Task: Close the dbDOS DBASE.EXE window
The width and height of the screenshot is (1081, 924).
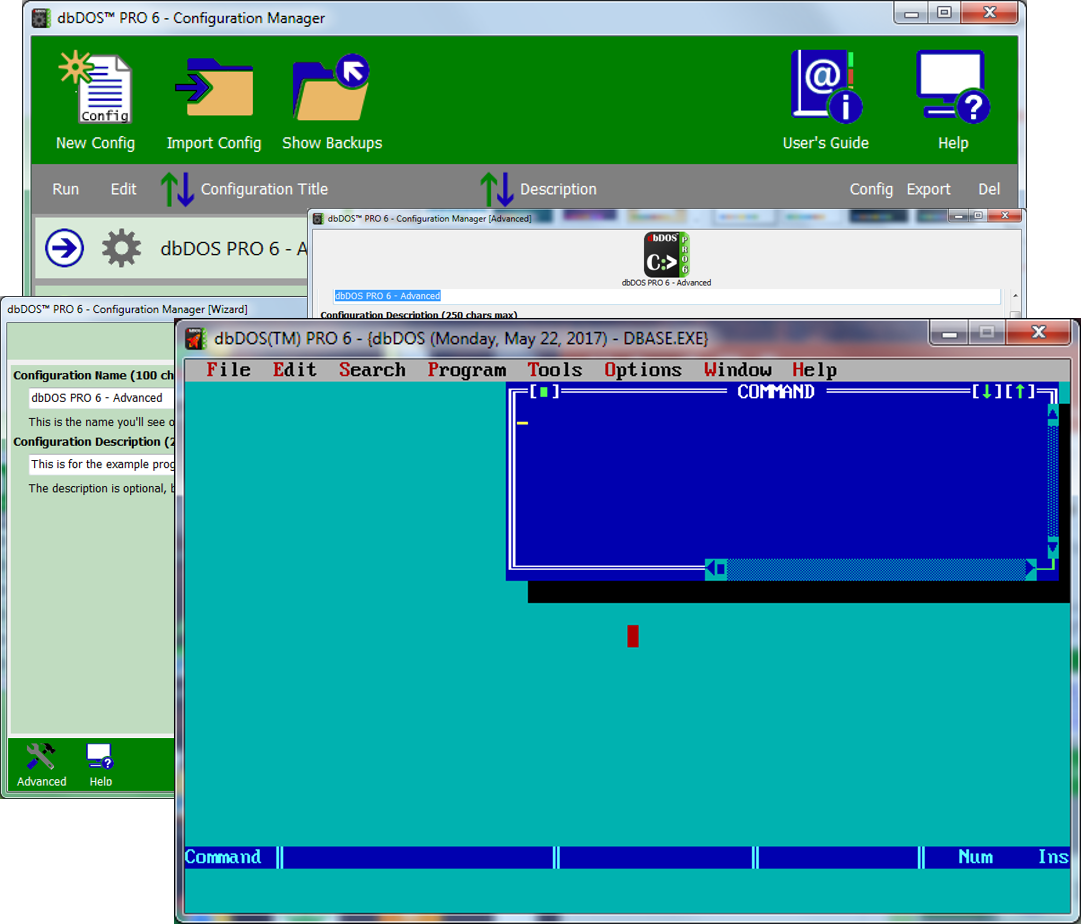Action: (1038, 332)
